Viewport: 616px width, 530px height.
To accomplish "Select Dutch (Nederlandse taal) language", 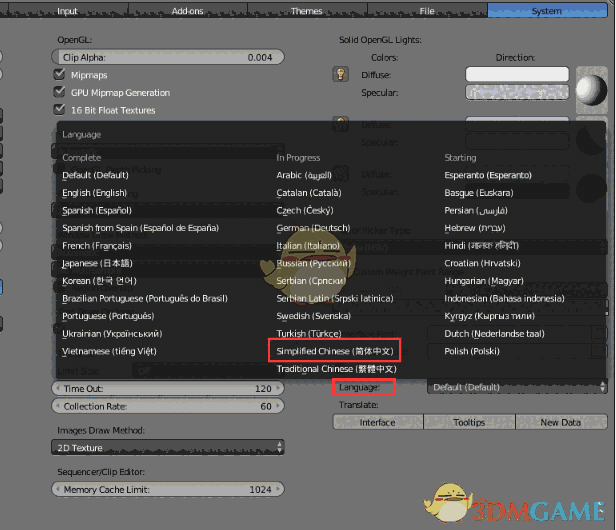I will coord(495,334).
